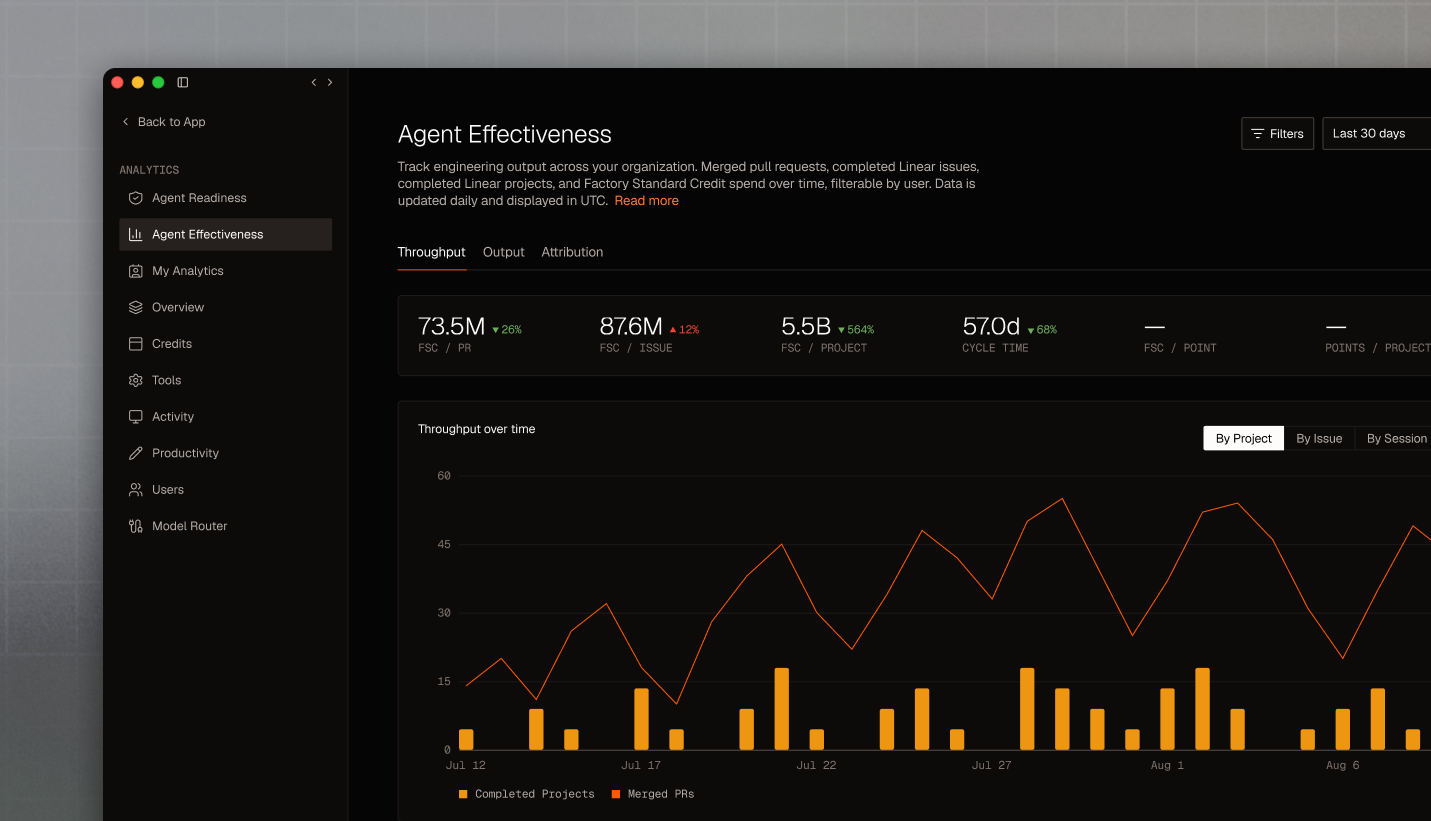The height and width of the screenshot is (821, 1431).
Task: Click the My Analytics person icon
Action: click(136, 271)
